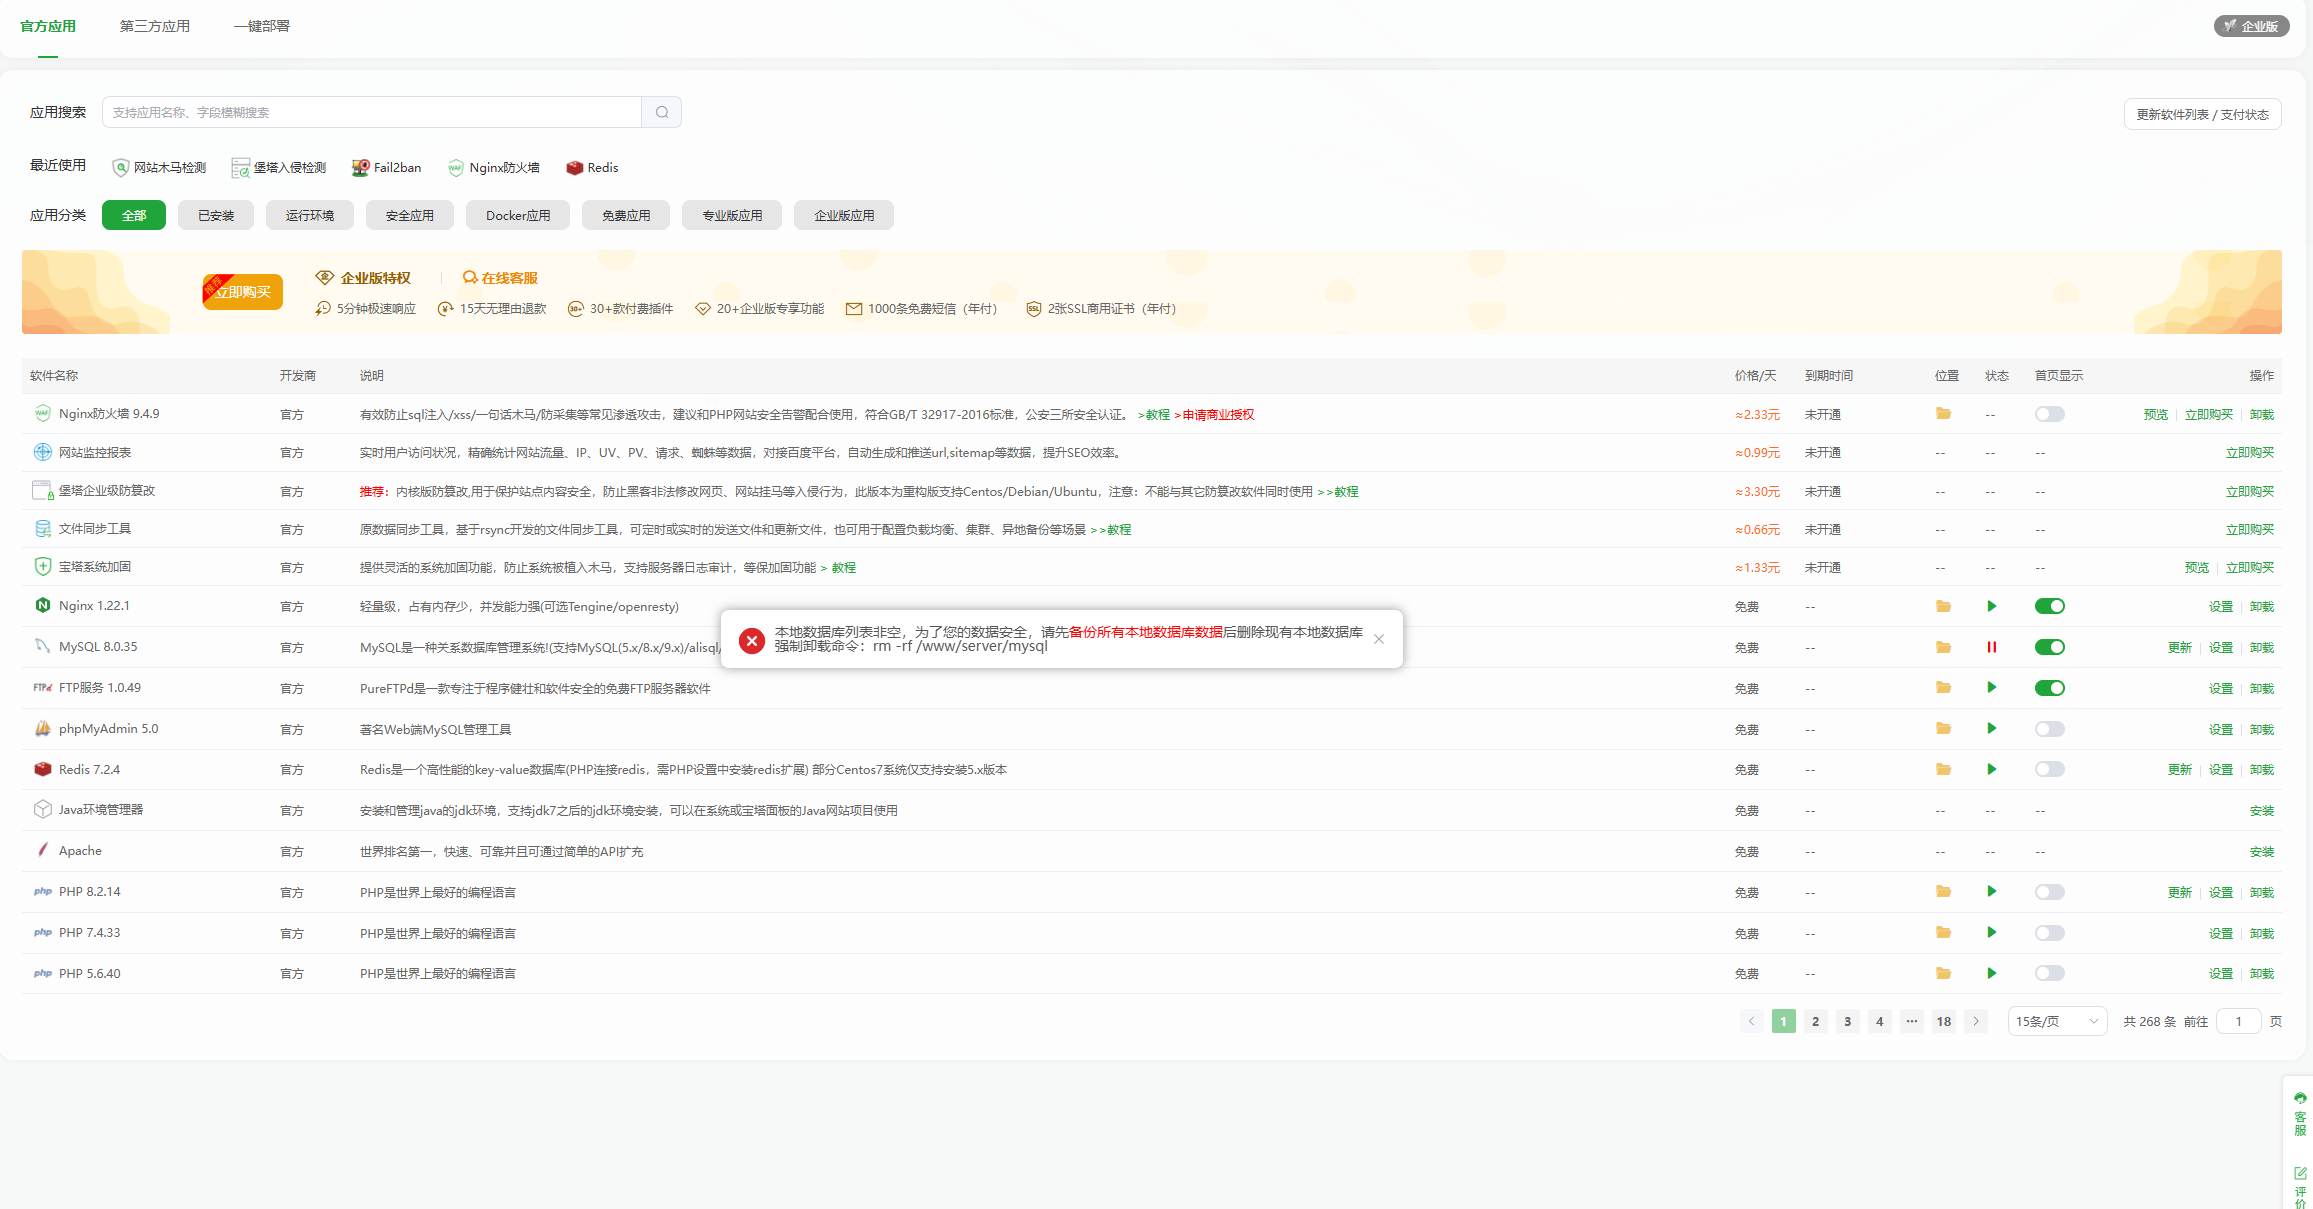
Task: Filter by Docker应用 category
Action: click(x=518, y=215)
